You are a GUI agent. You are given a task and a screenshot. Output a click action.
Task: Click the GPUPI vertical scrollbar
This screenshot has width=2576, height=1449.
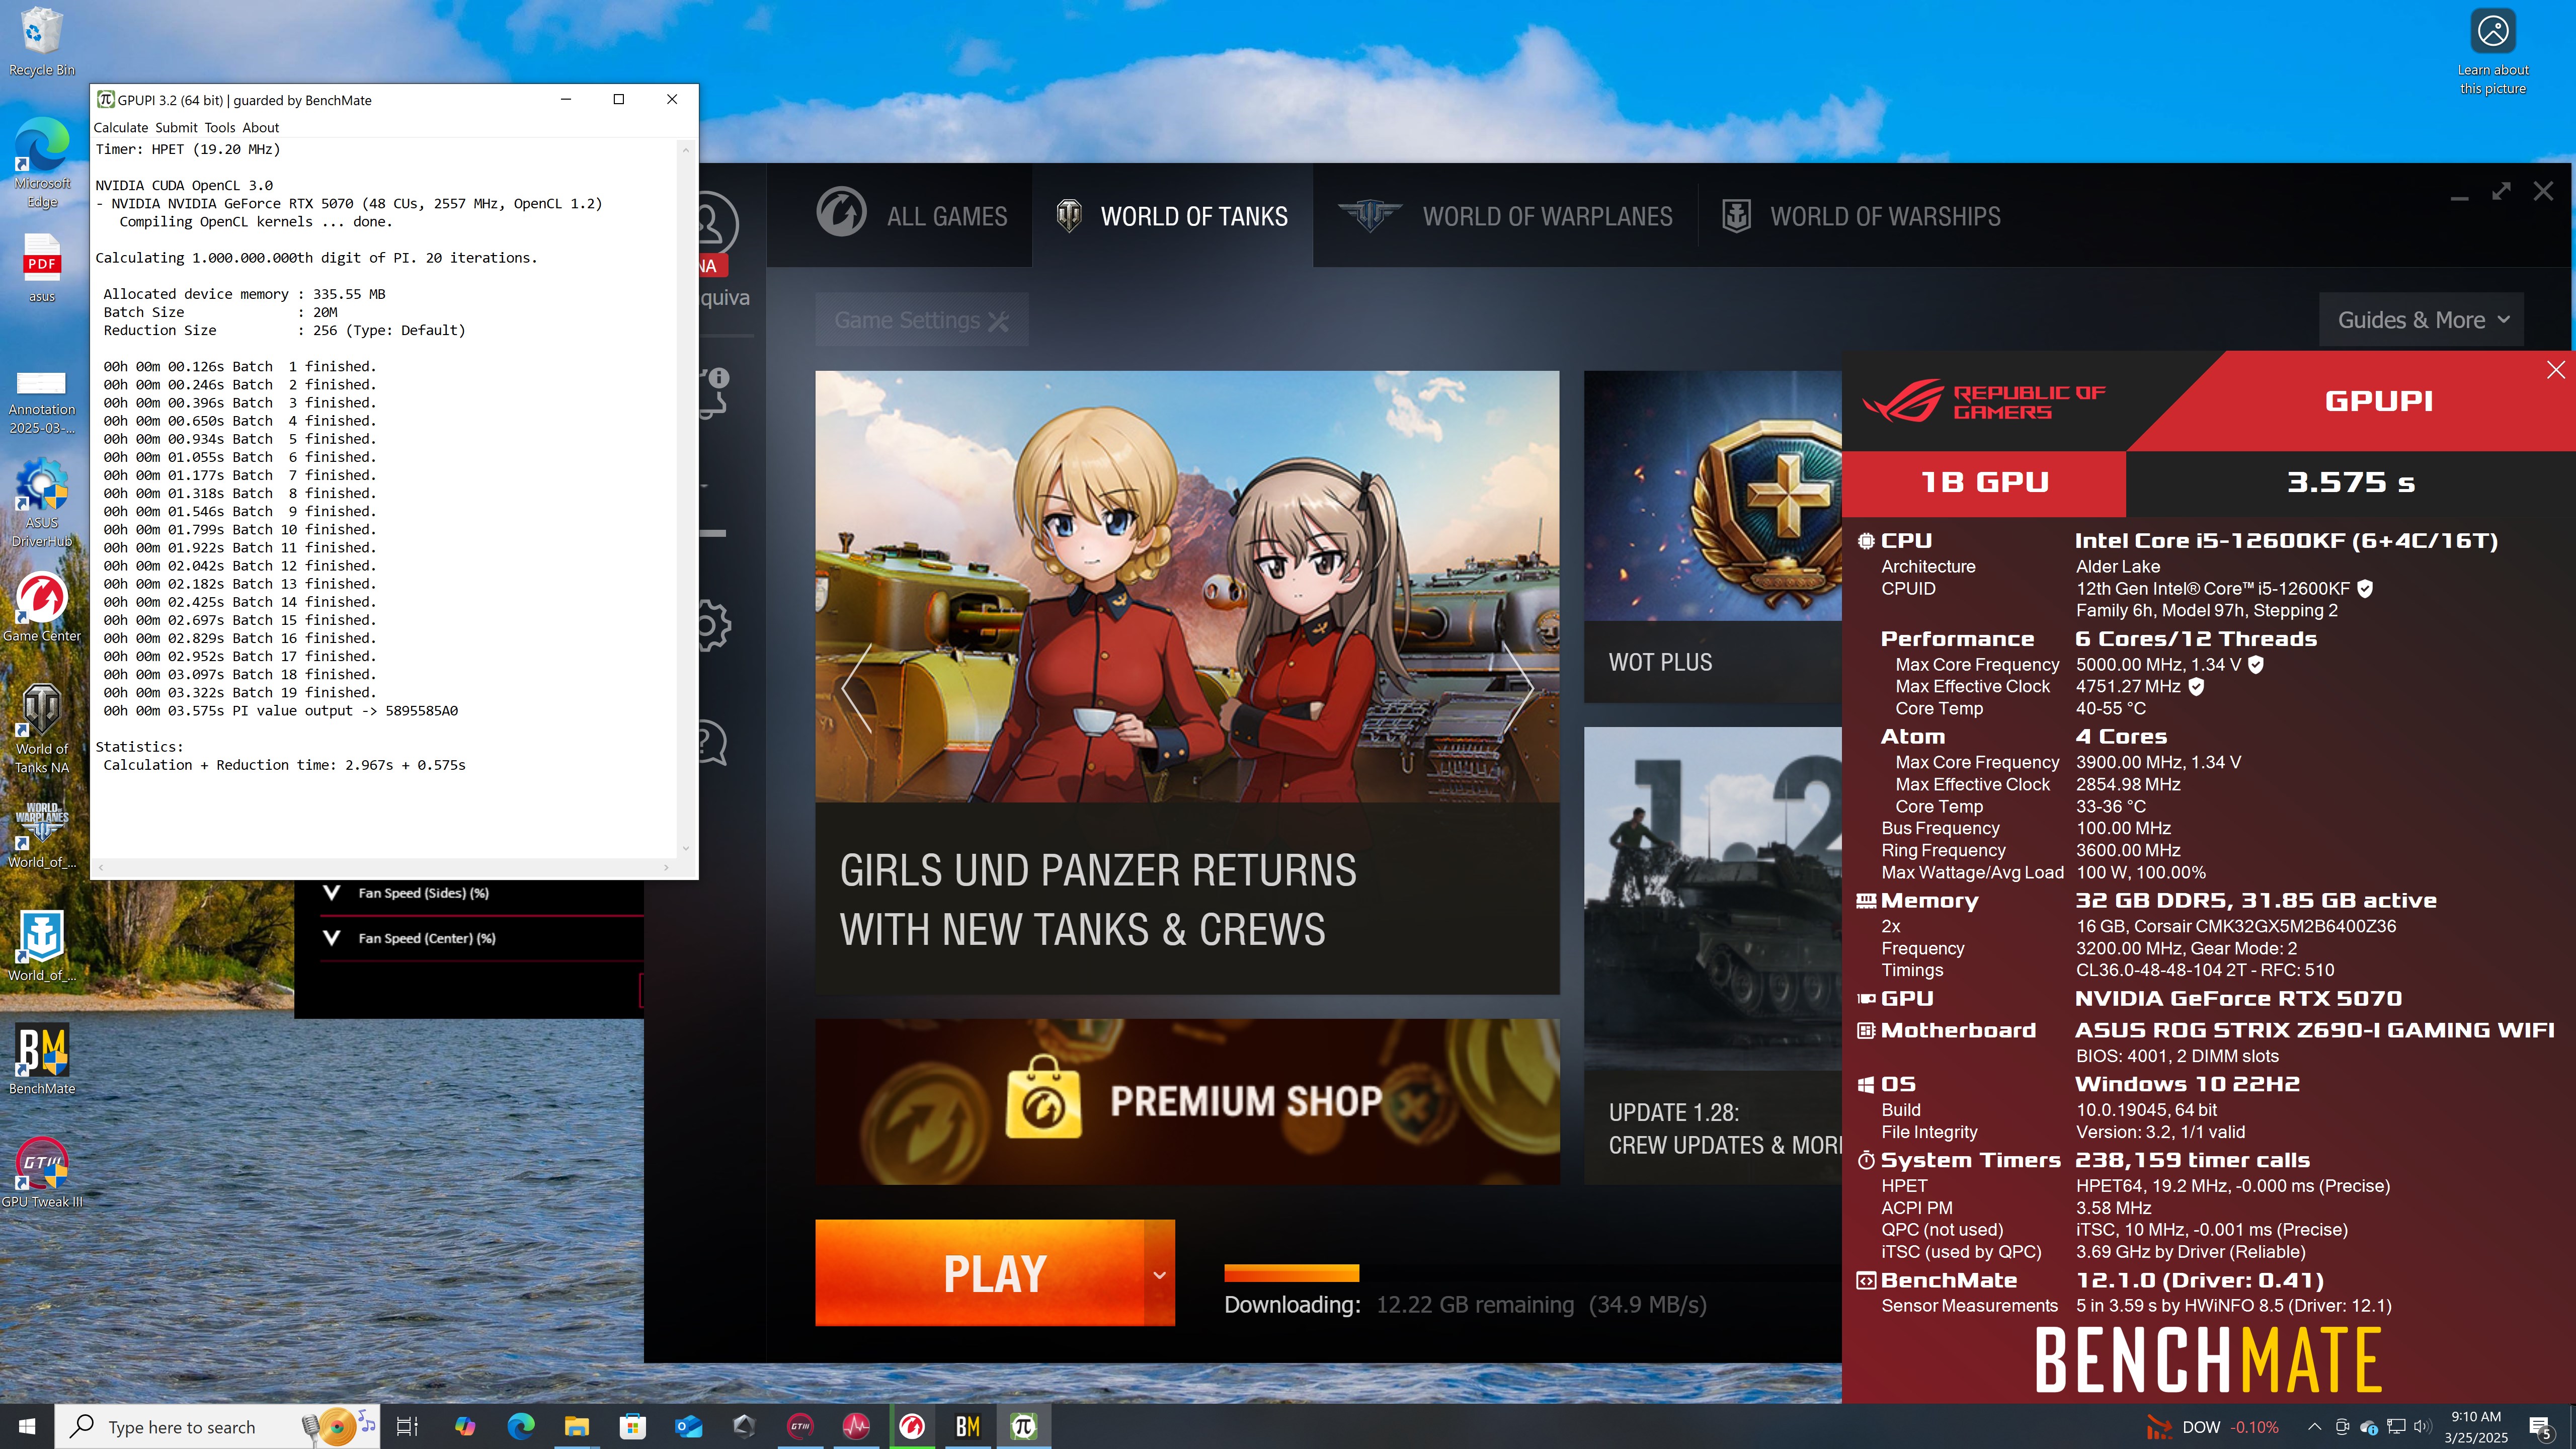click(x=686, y=498)
